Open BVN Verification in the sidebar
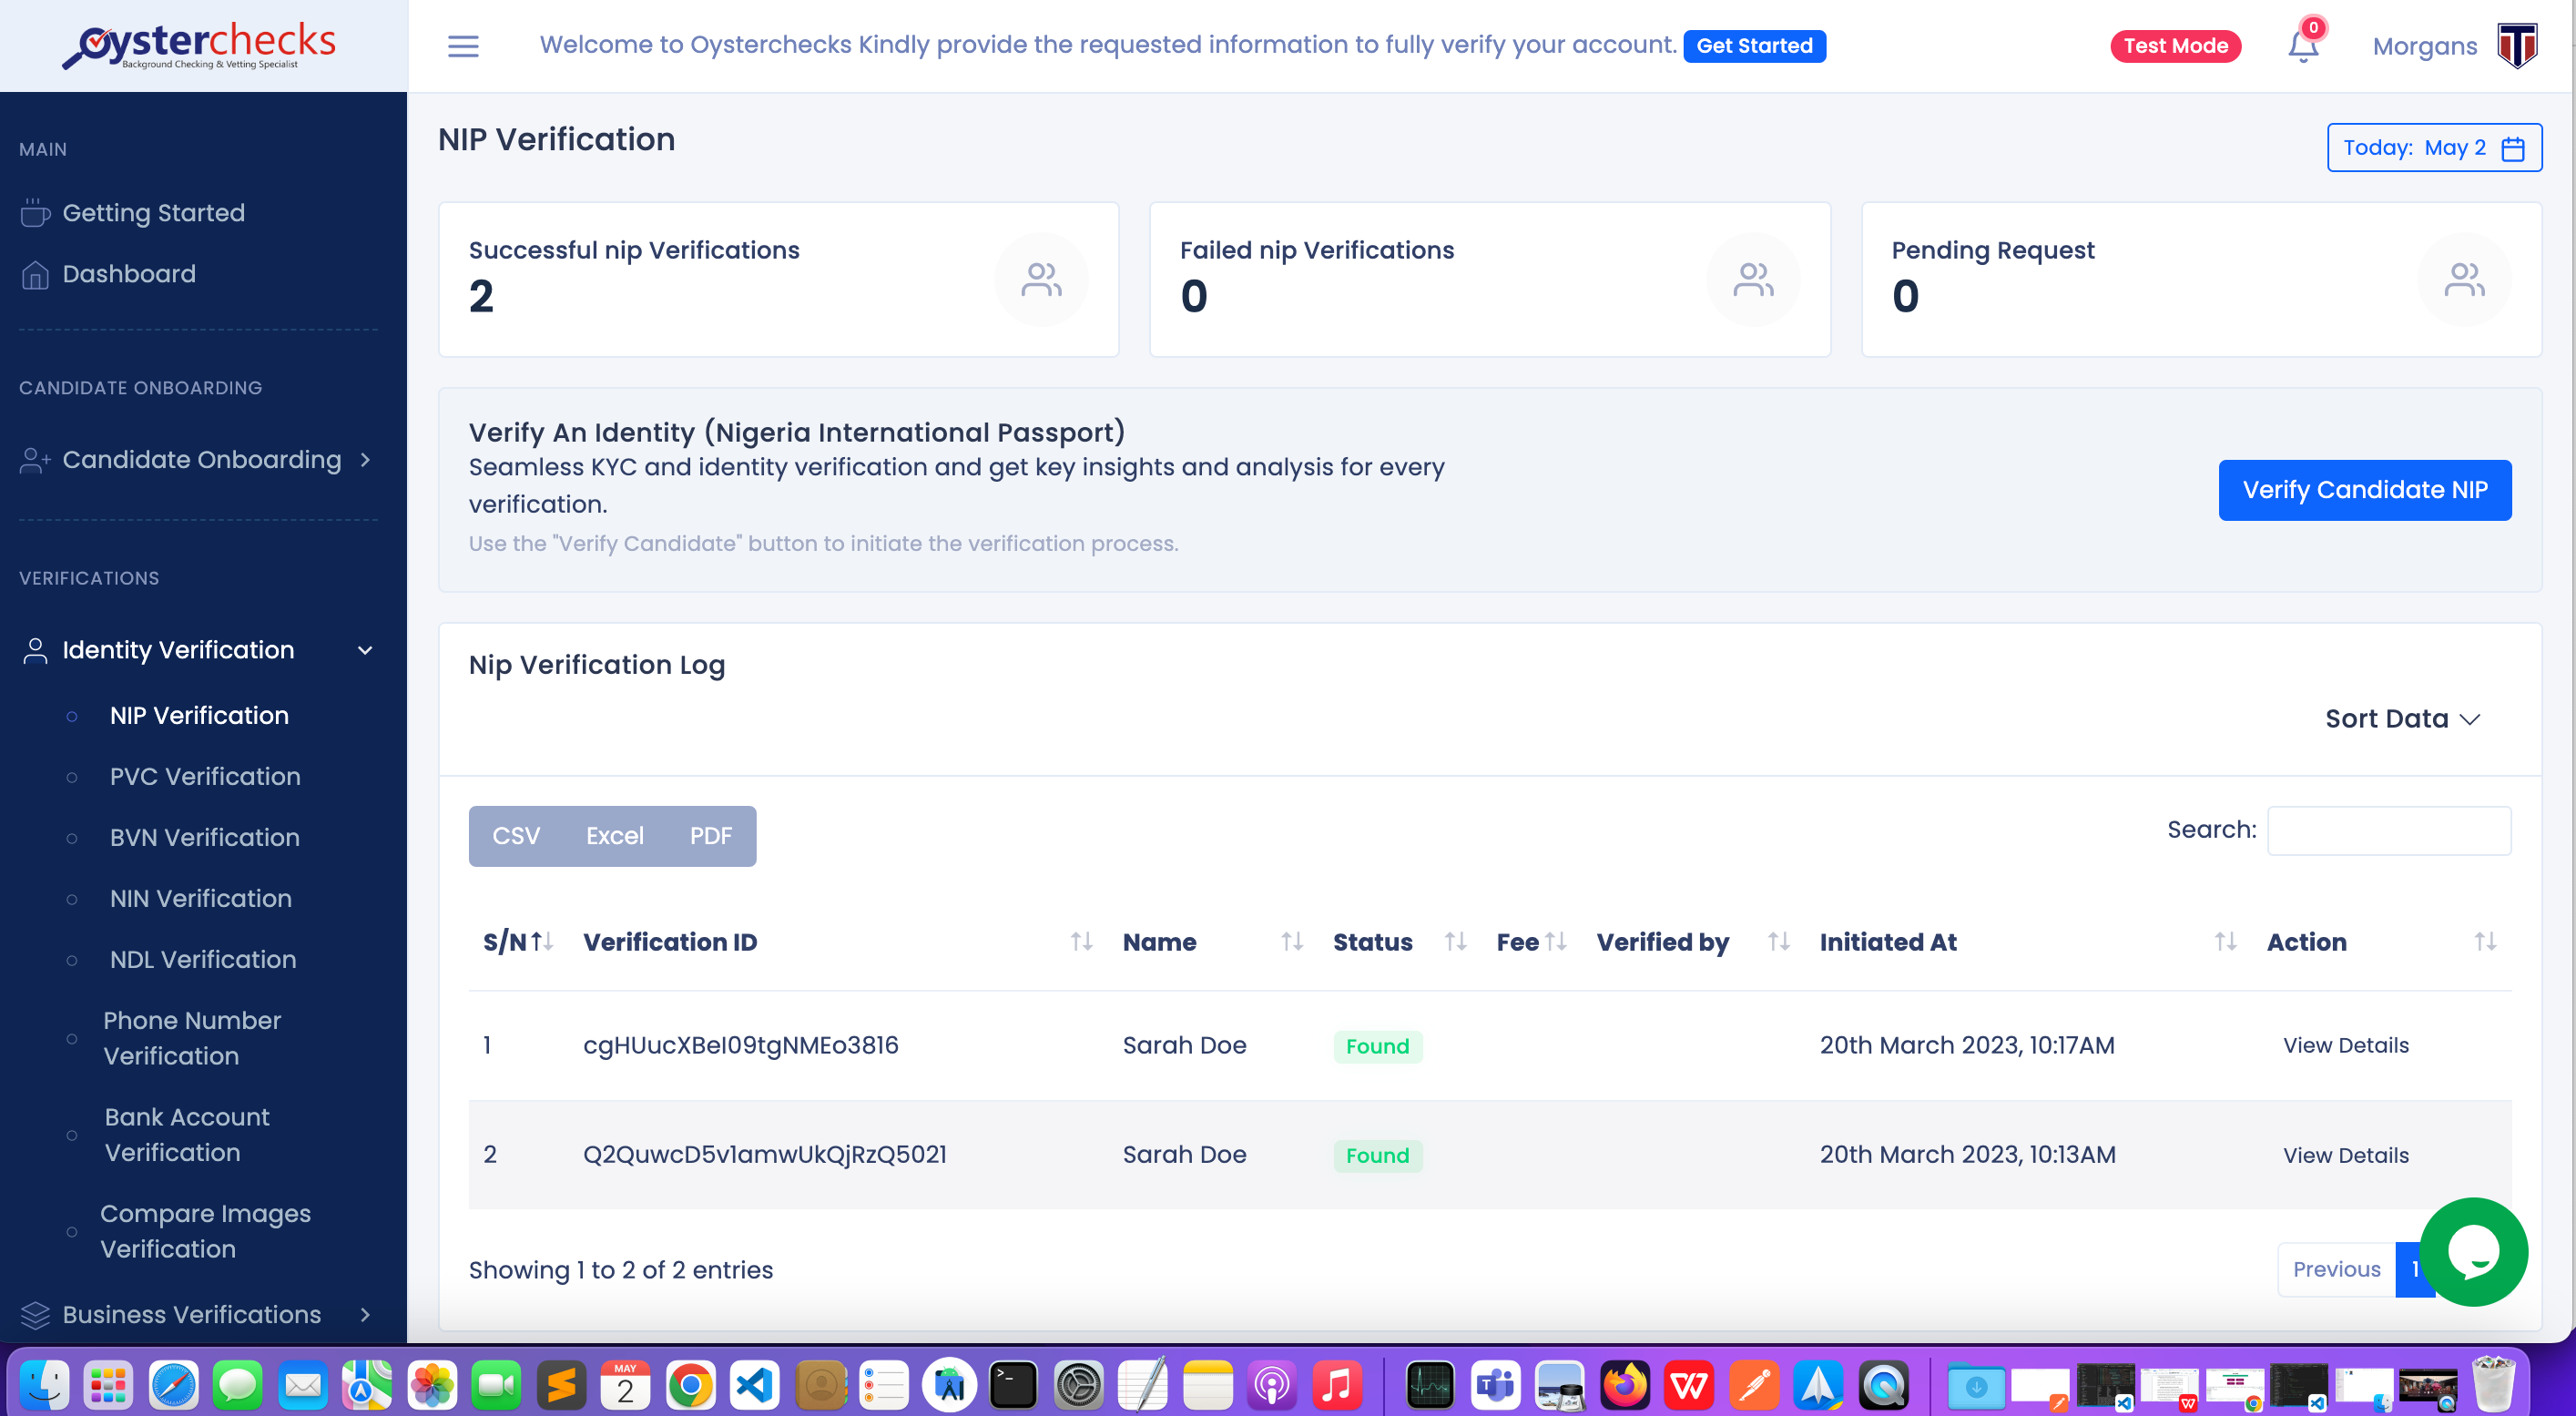 pyautogui.click(x=204, y=837)
